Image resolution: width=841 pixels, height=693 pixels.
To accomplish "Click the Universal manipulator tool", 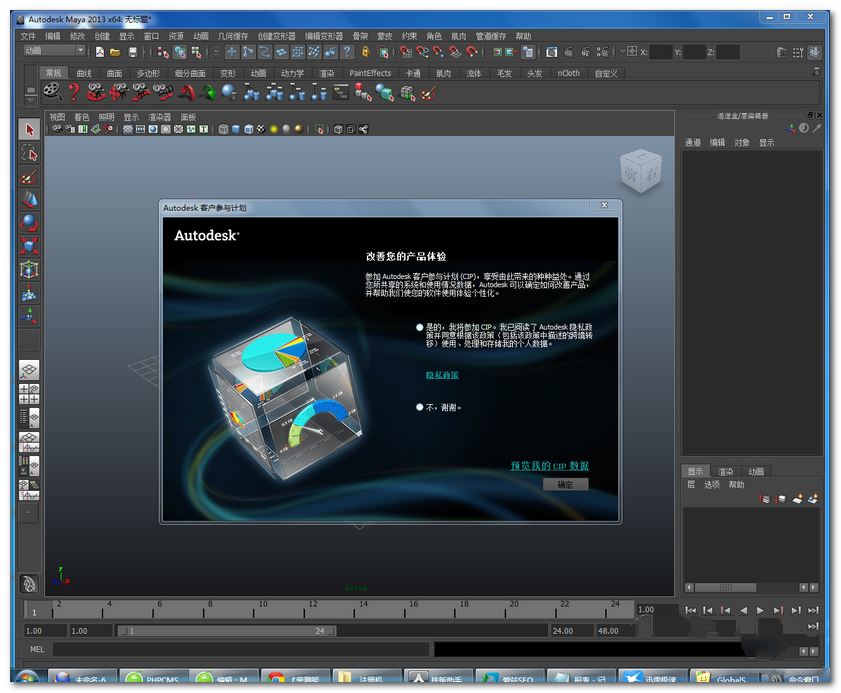I will point(29,269).
